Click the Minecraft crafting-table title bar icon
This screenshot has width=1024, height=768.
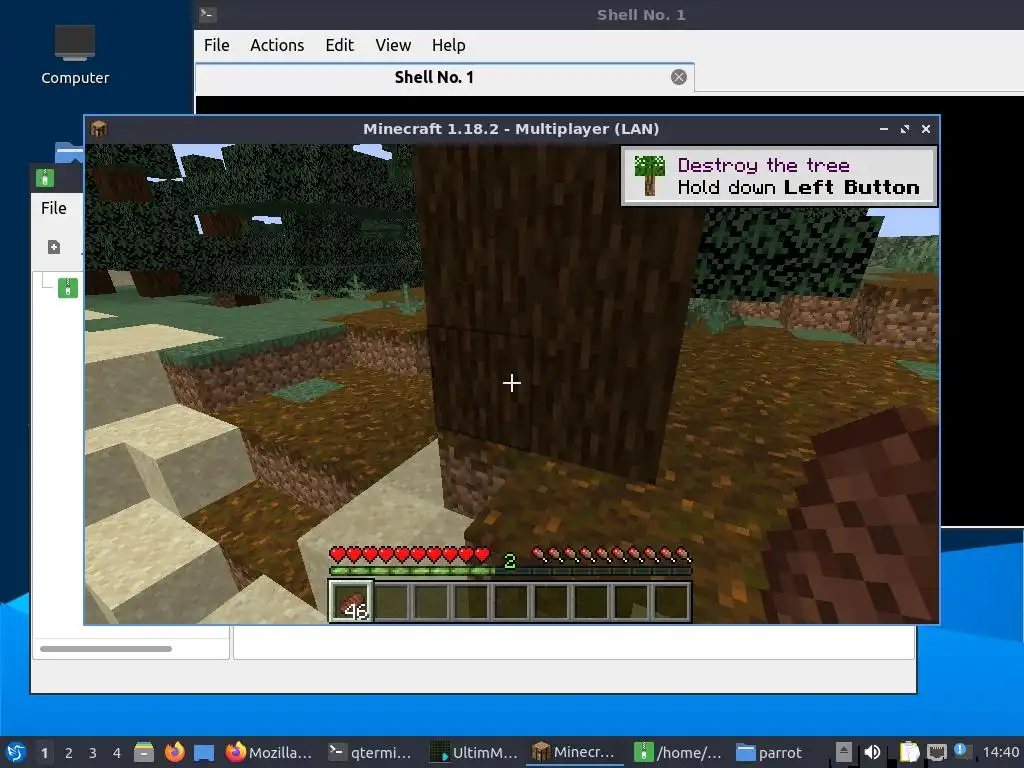tap(99, 129)
